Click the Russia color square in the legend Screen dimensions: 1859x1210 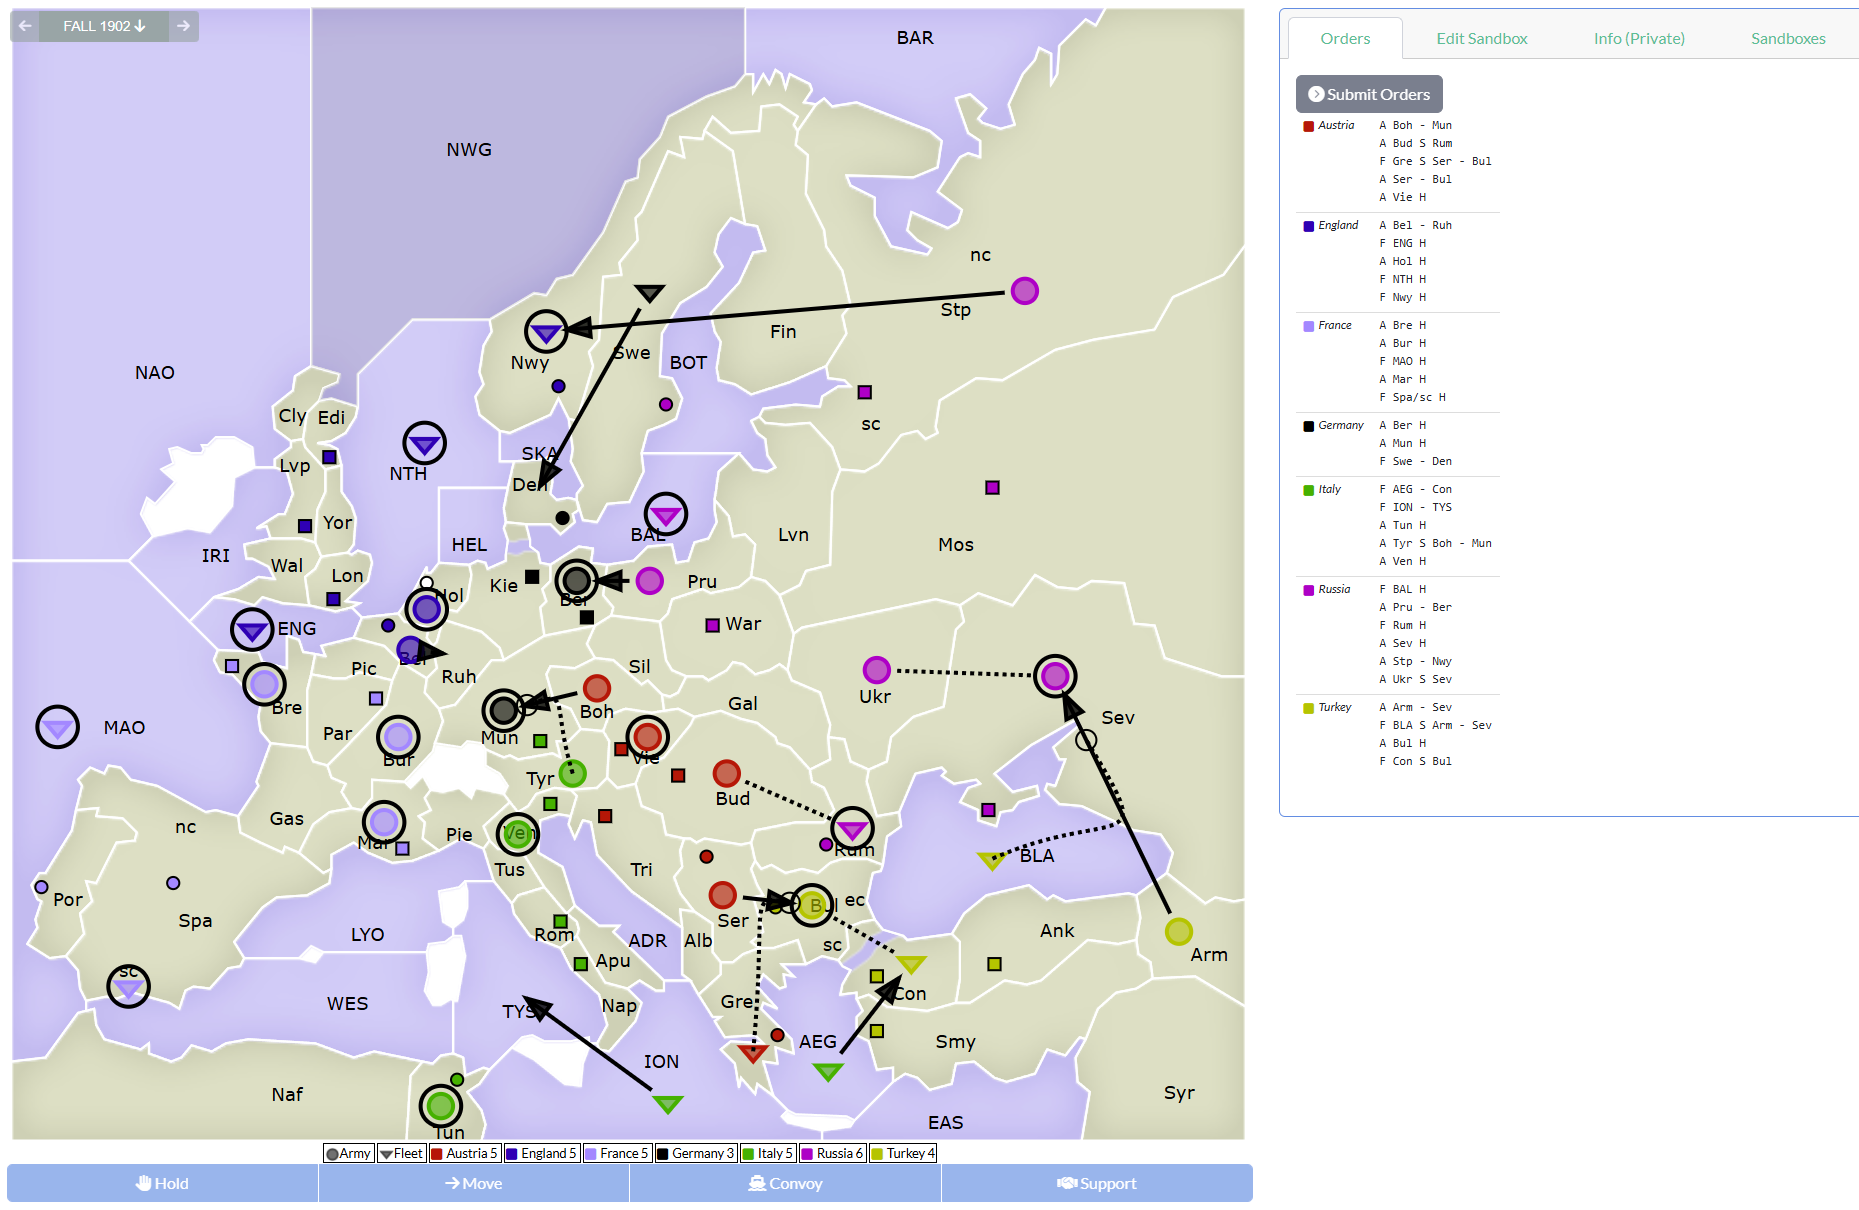(808, 1153)
